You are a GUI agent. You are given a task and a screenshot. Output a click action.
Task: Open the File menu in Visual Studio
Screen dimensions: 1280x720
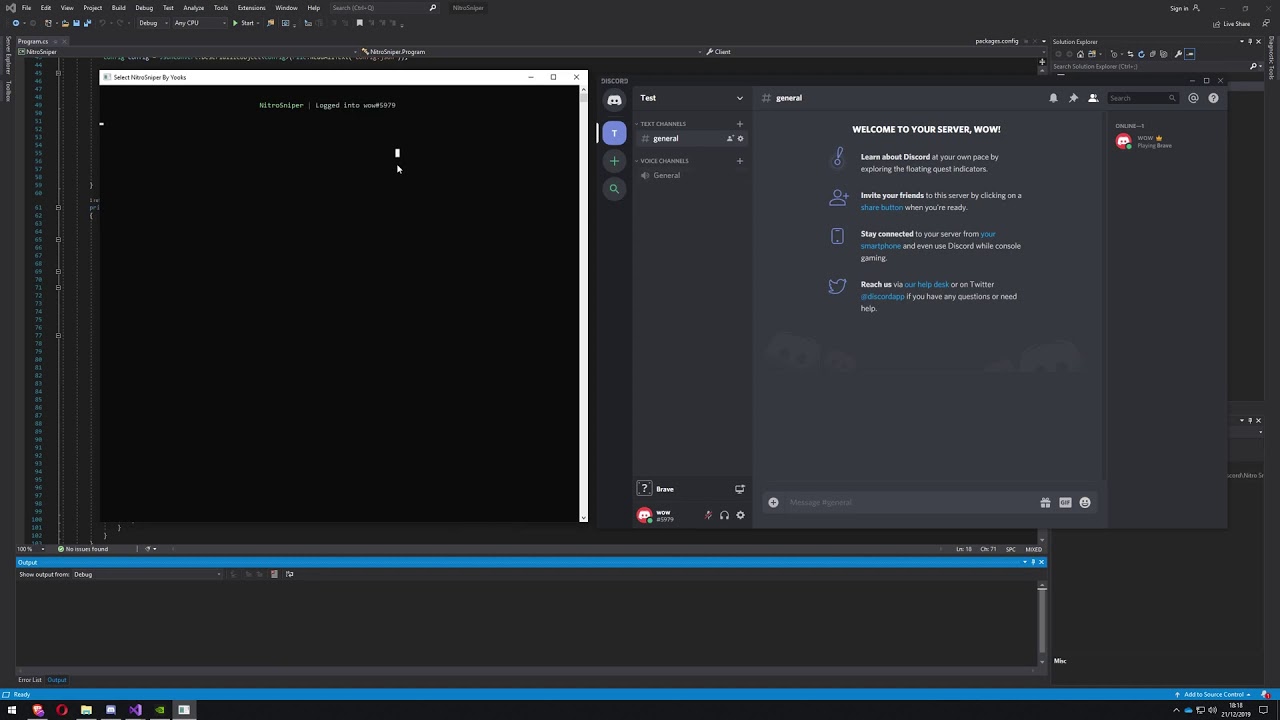26,8
